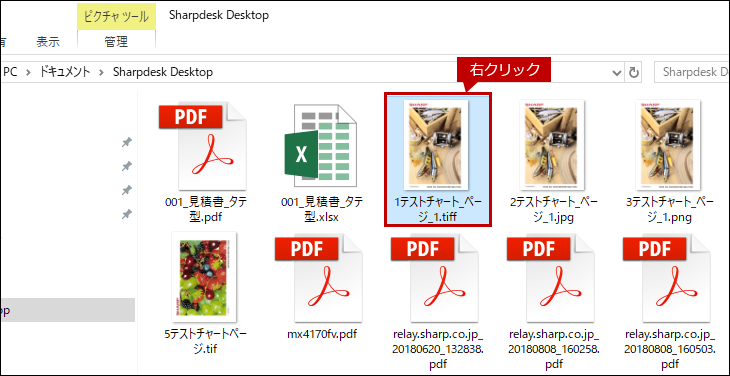Image resolution: width=730 pixels, height=376 pixels.
Task: Click the mx4170fv.pdf file name text
Action: tap(322, 334)
